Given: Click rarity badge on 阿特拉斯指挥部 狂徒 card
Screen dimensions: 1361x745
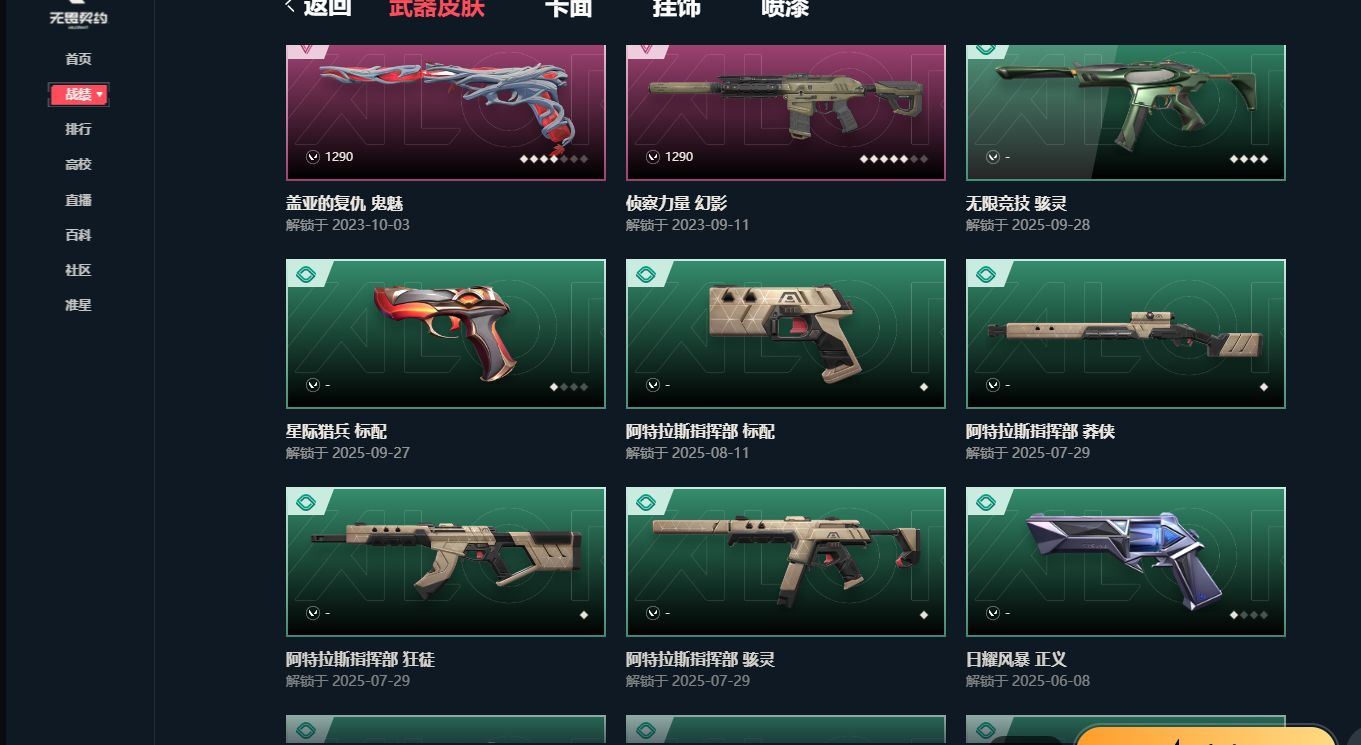Looking at the screenshot, I should [307, 502].
